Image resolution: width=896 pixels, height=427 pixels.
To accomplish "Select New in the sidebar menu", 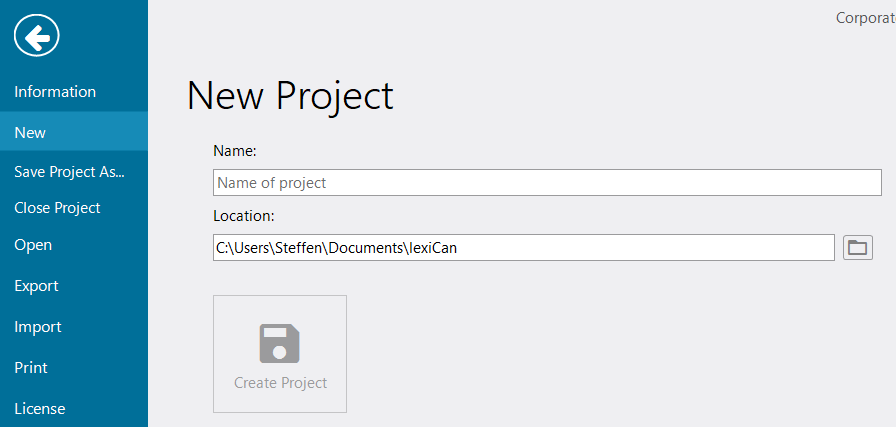I will click(30, 132).
